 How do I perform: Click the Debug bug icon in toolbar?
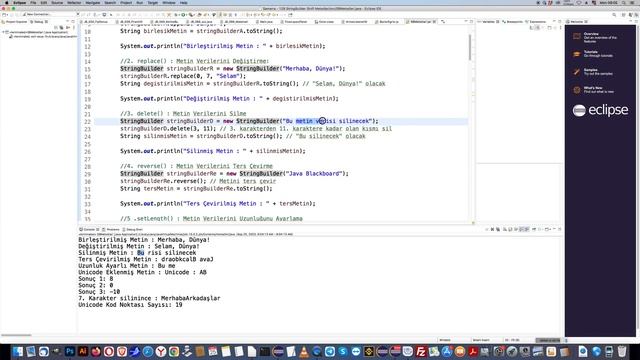click(176, 15)
